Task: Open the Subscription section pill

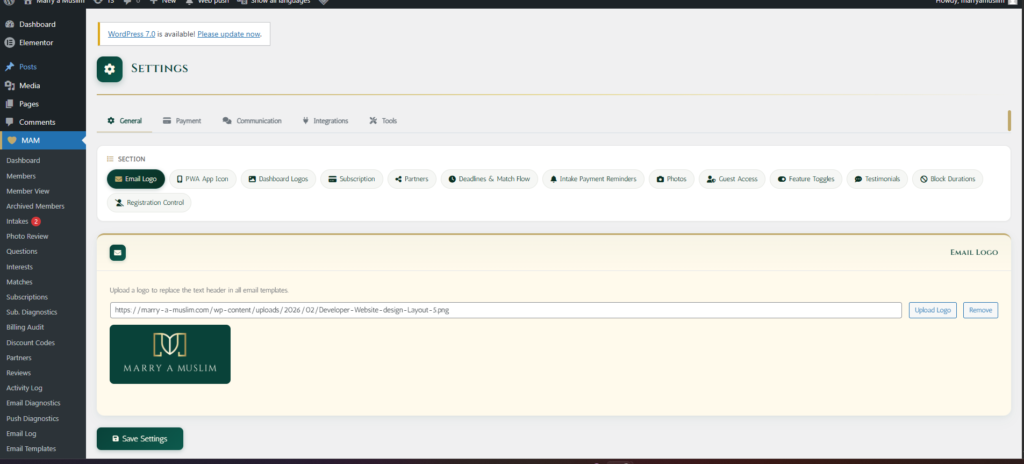Action: 351,179
